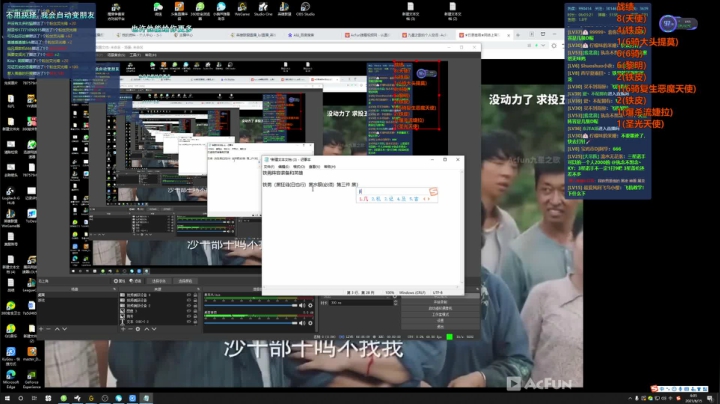Open the 帮助 menu in Notepad
Viewport: 720px width, 404px height.
tap(330, 167)
